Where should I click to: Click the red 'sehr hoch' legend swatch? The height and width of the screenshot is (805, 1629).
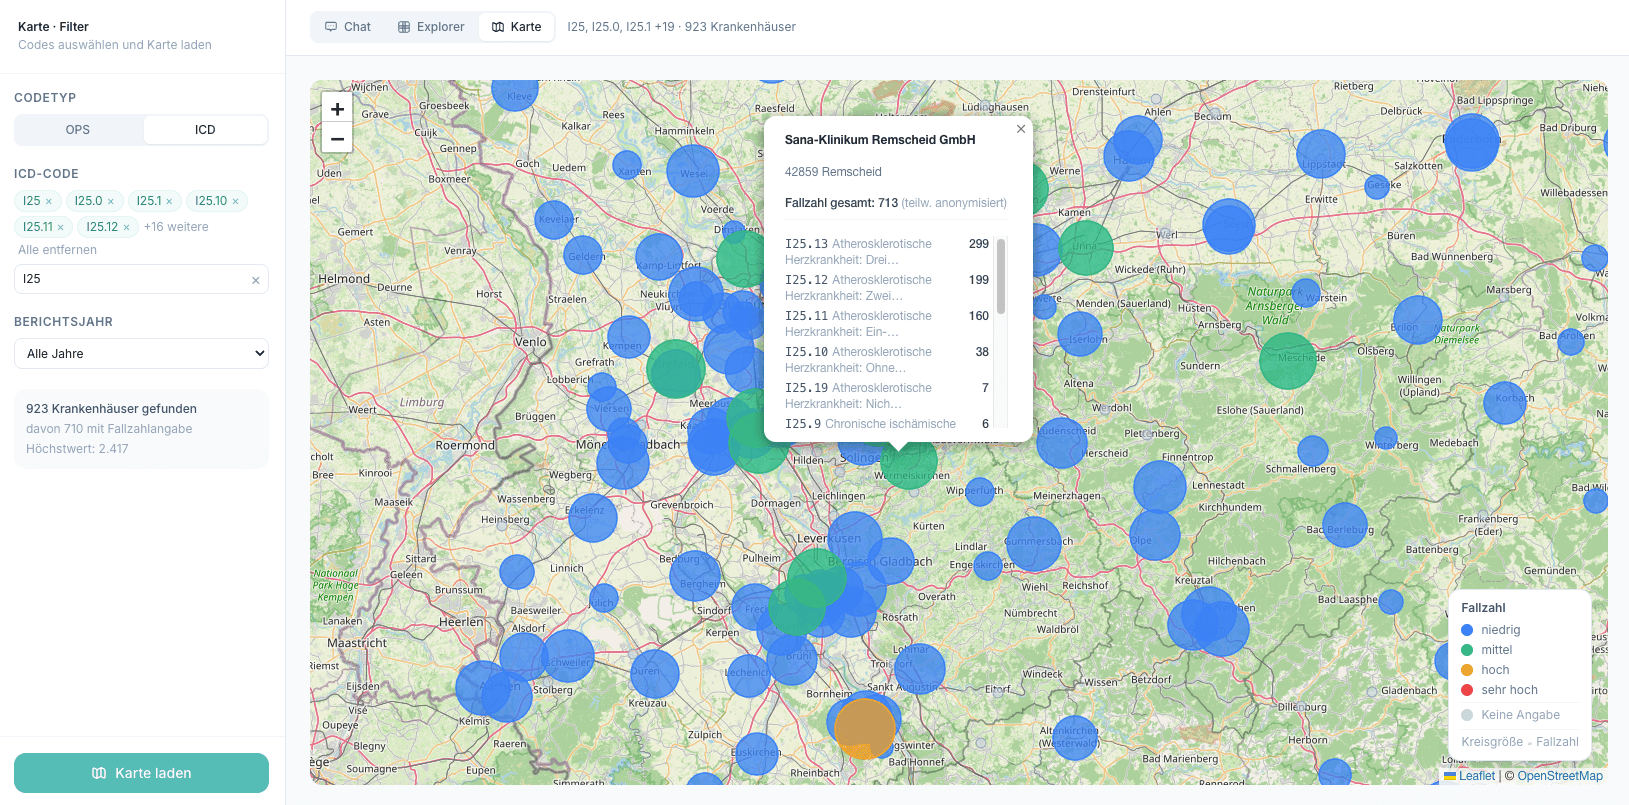[x=1467, y=690]
